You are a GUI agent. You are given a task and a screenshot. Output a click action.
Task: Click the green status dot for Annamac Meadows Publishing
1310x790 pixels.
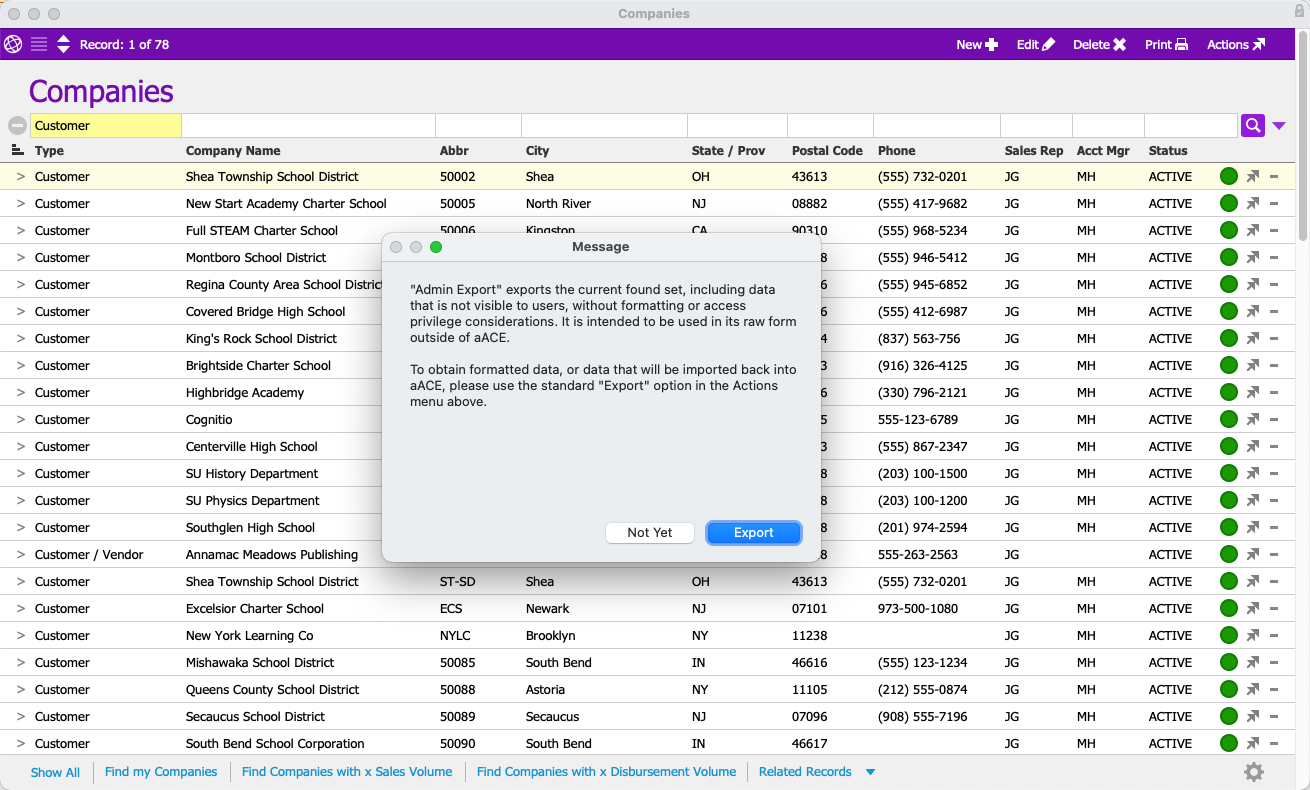[x=1229, y=554]
